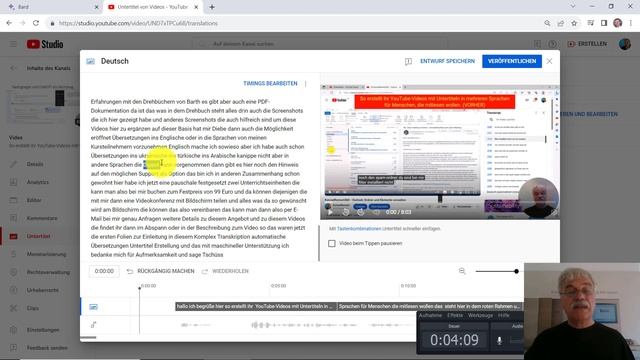Image resolution: width=640 pixels, height=360 pixels.
Task: Click the timeline playhead marker
Action: click(139, 289)
